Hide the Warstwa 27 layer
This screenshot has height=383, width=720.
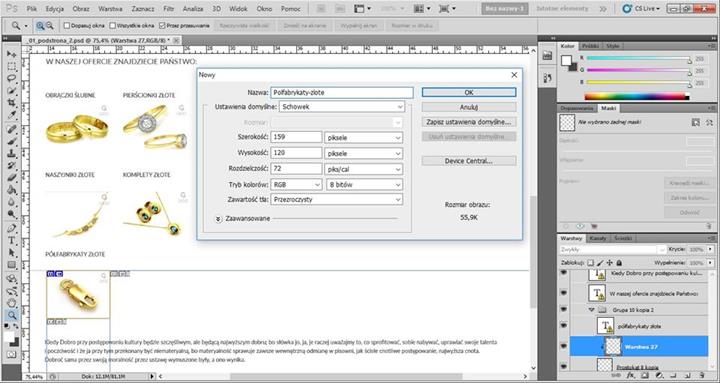coord(563,346)
